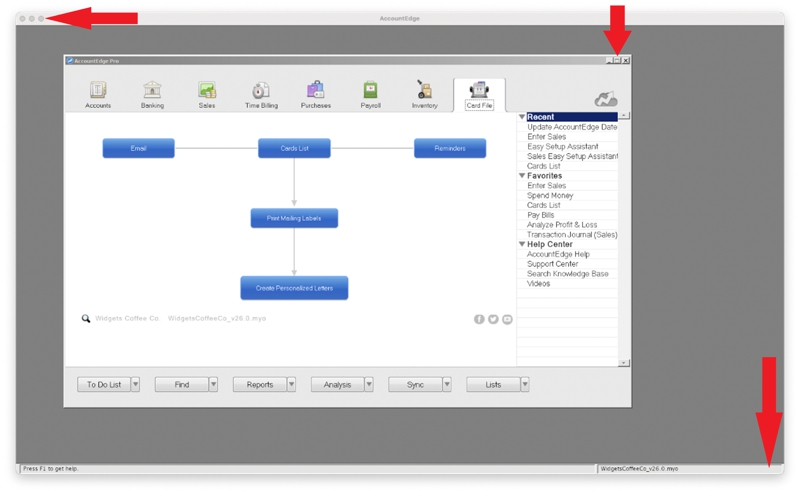Select the Inventory hand truck icon

[x=424, y=89]
